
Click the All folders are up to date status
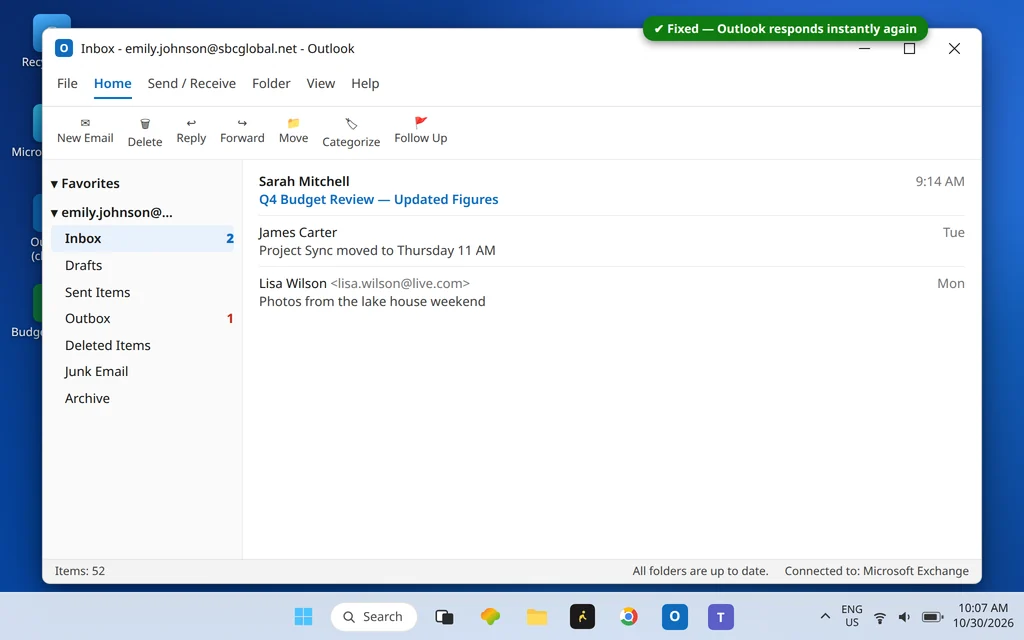(x=700, y=571)
